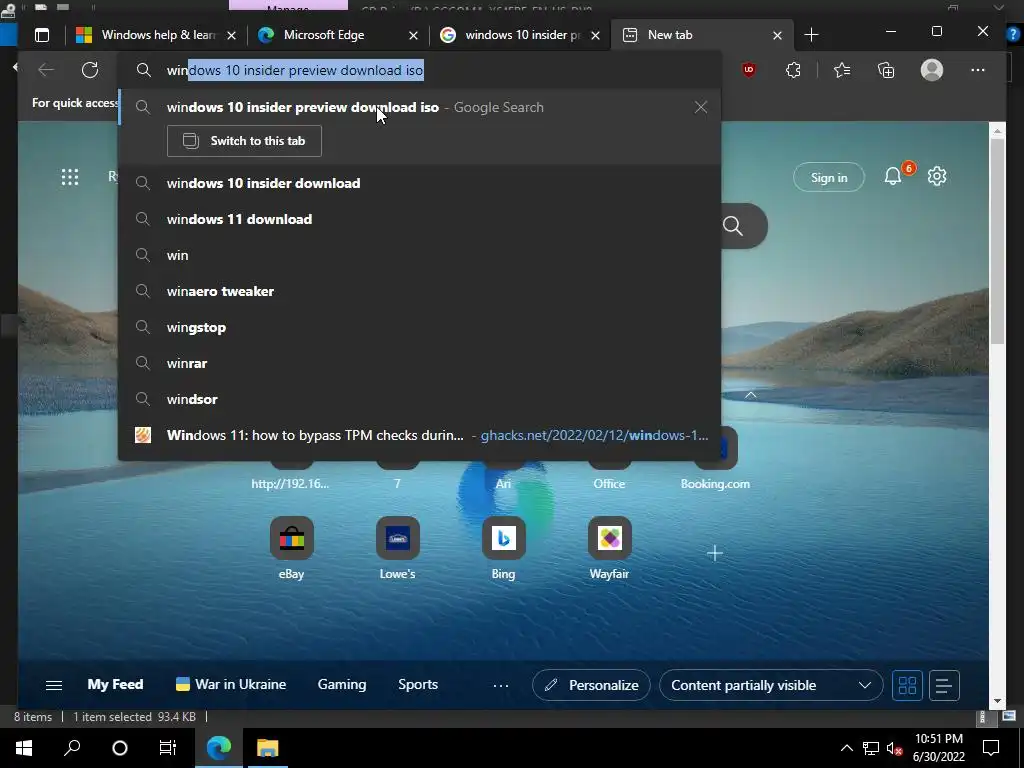
Task: Open Content partially visible dropdown
Action: click(x=771, y=685)
